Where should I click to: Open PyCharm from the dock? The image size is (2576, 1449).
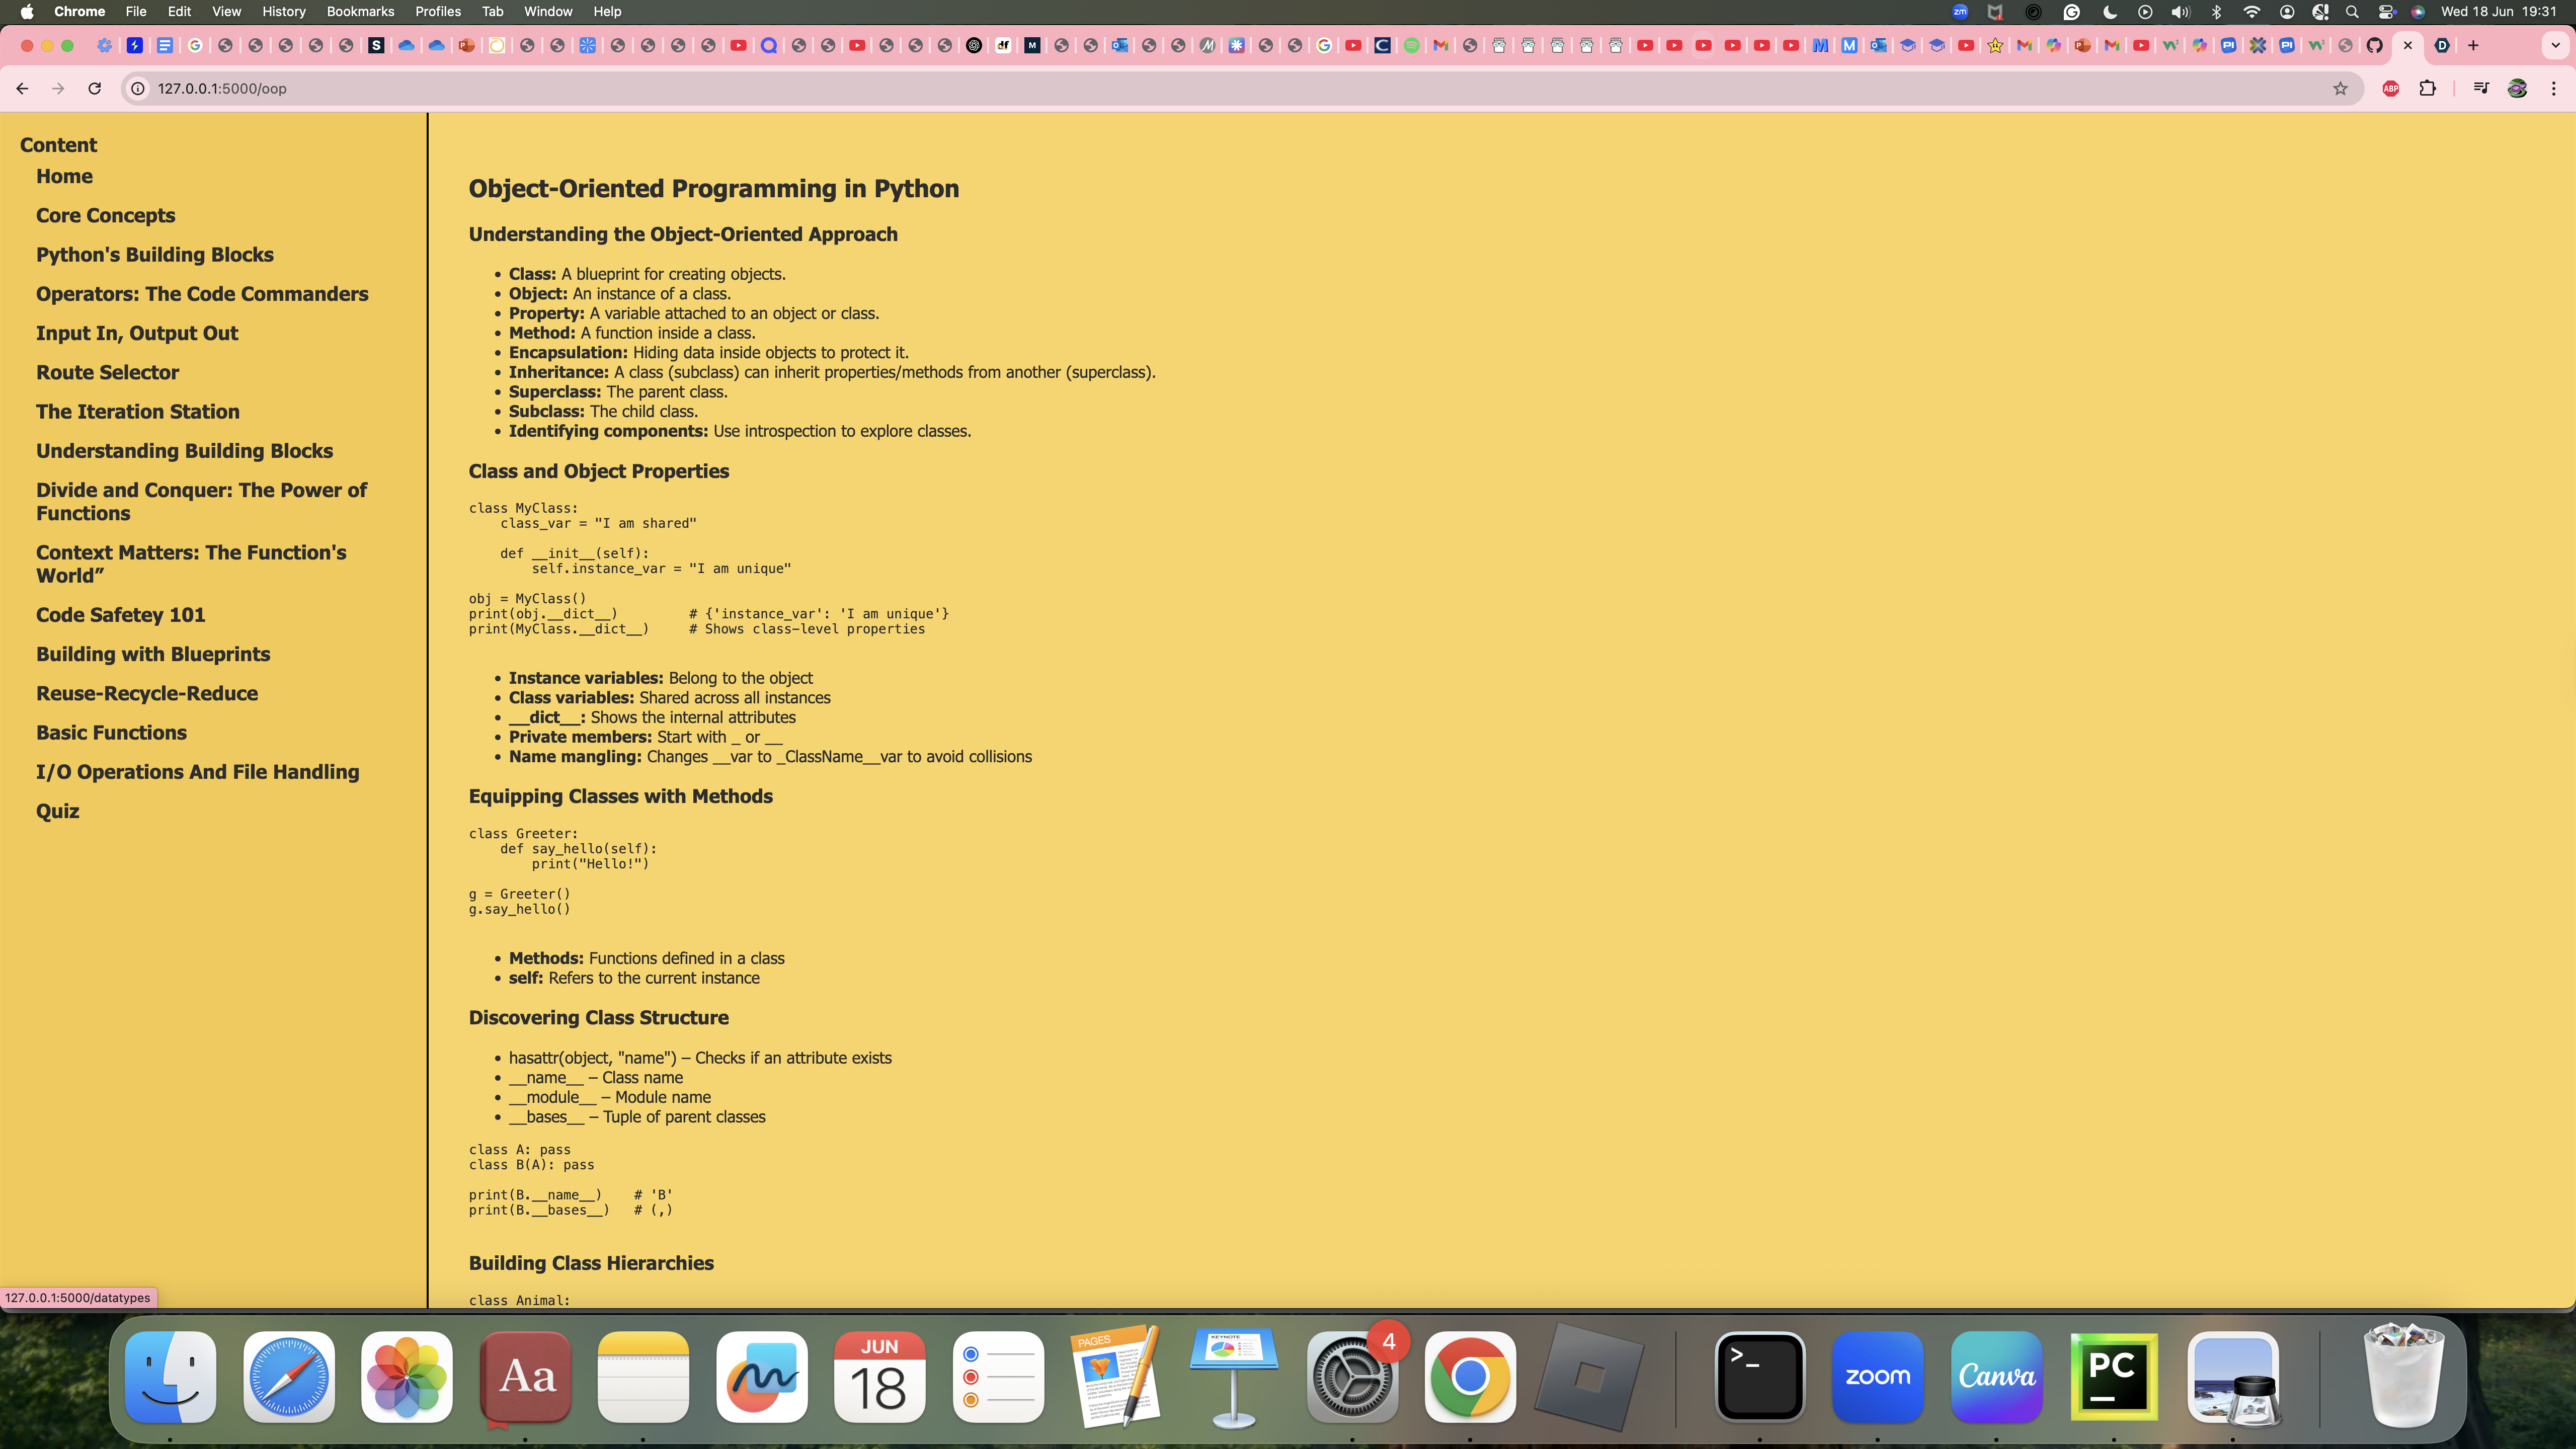[x=2114, y=1376]
